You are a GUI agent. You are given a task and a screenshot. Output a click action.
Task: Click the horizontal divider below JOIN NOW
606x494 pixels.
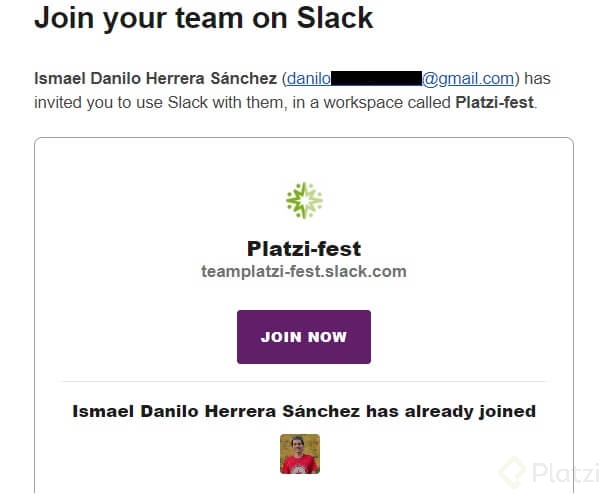point(304,382)
